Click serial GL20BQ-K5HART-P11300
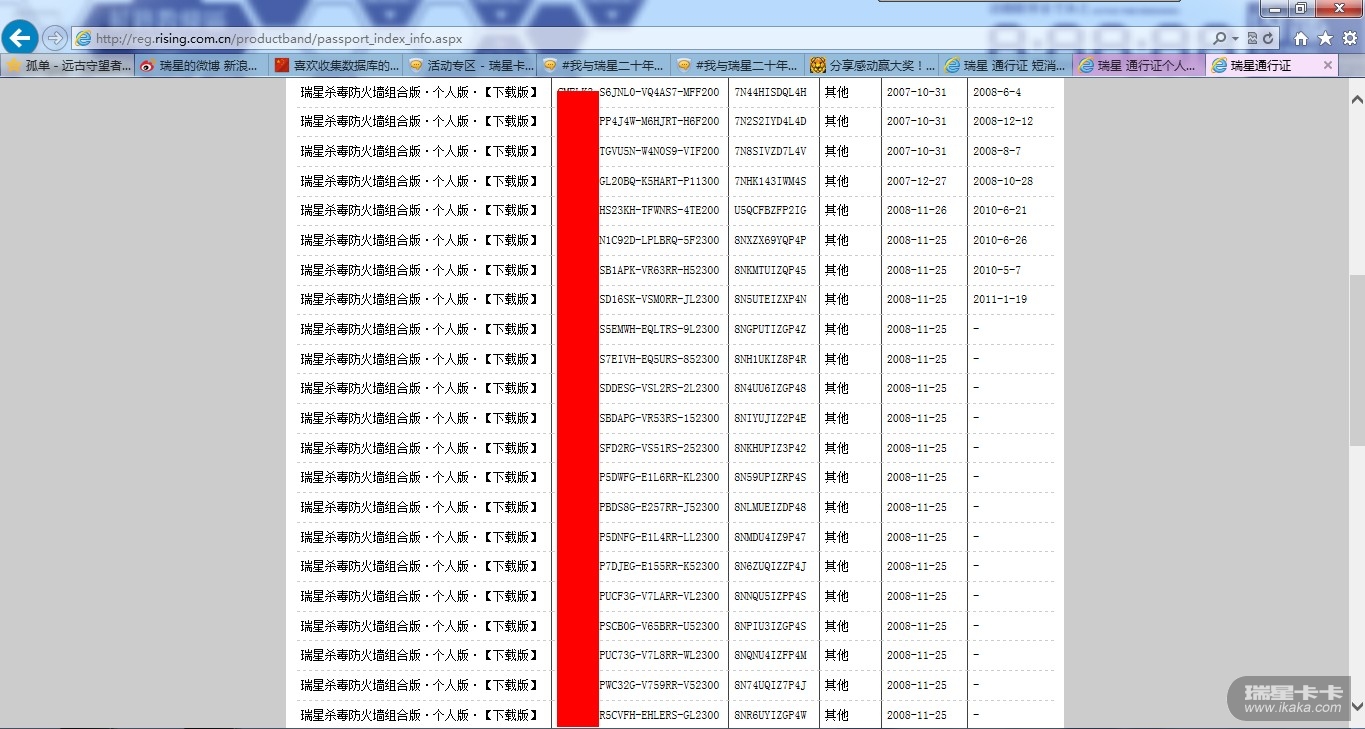1365x729 pixels. 659,181
